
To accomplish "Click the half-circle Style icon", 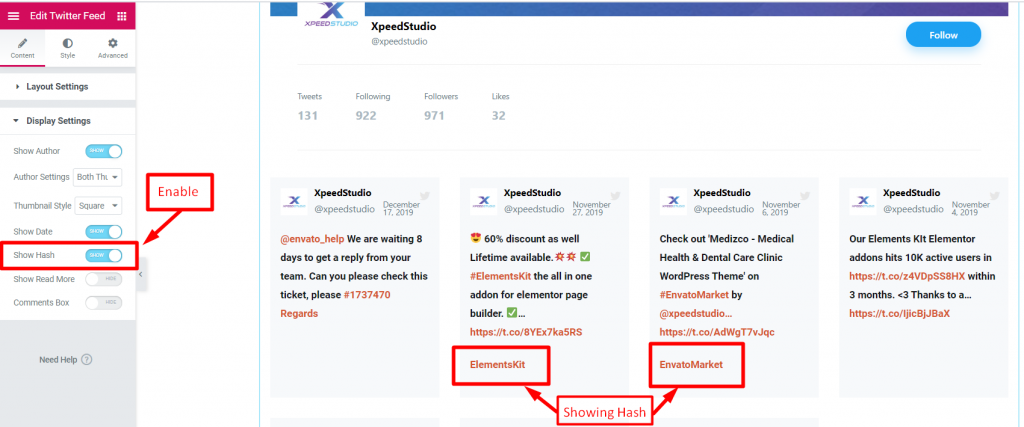I will click(x=67, y=43).
